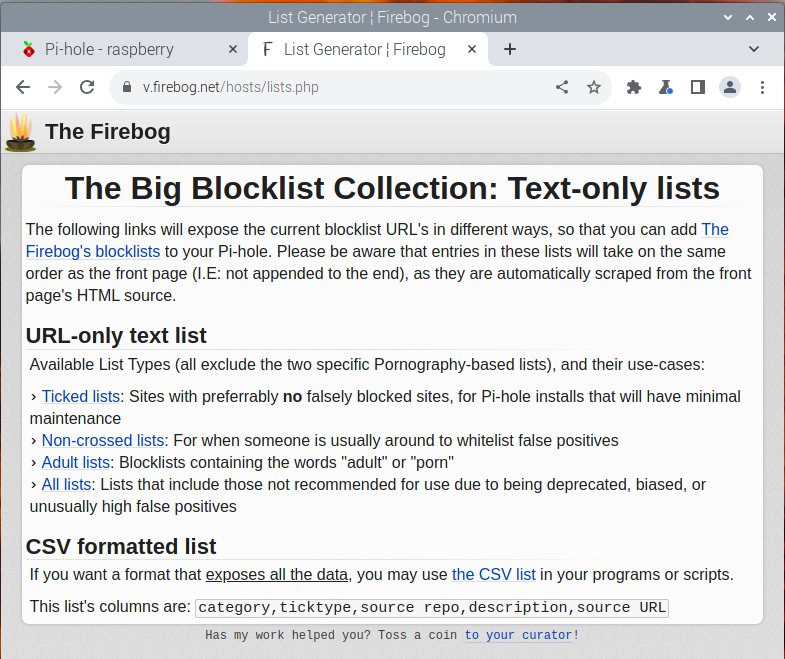Open a new tab with plus button

coord(510,49)
